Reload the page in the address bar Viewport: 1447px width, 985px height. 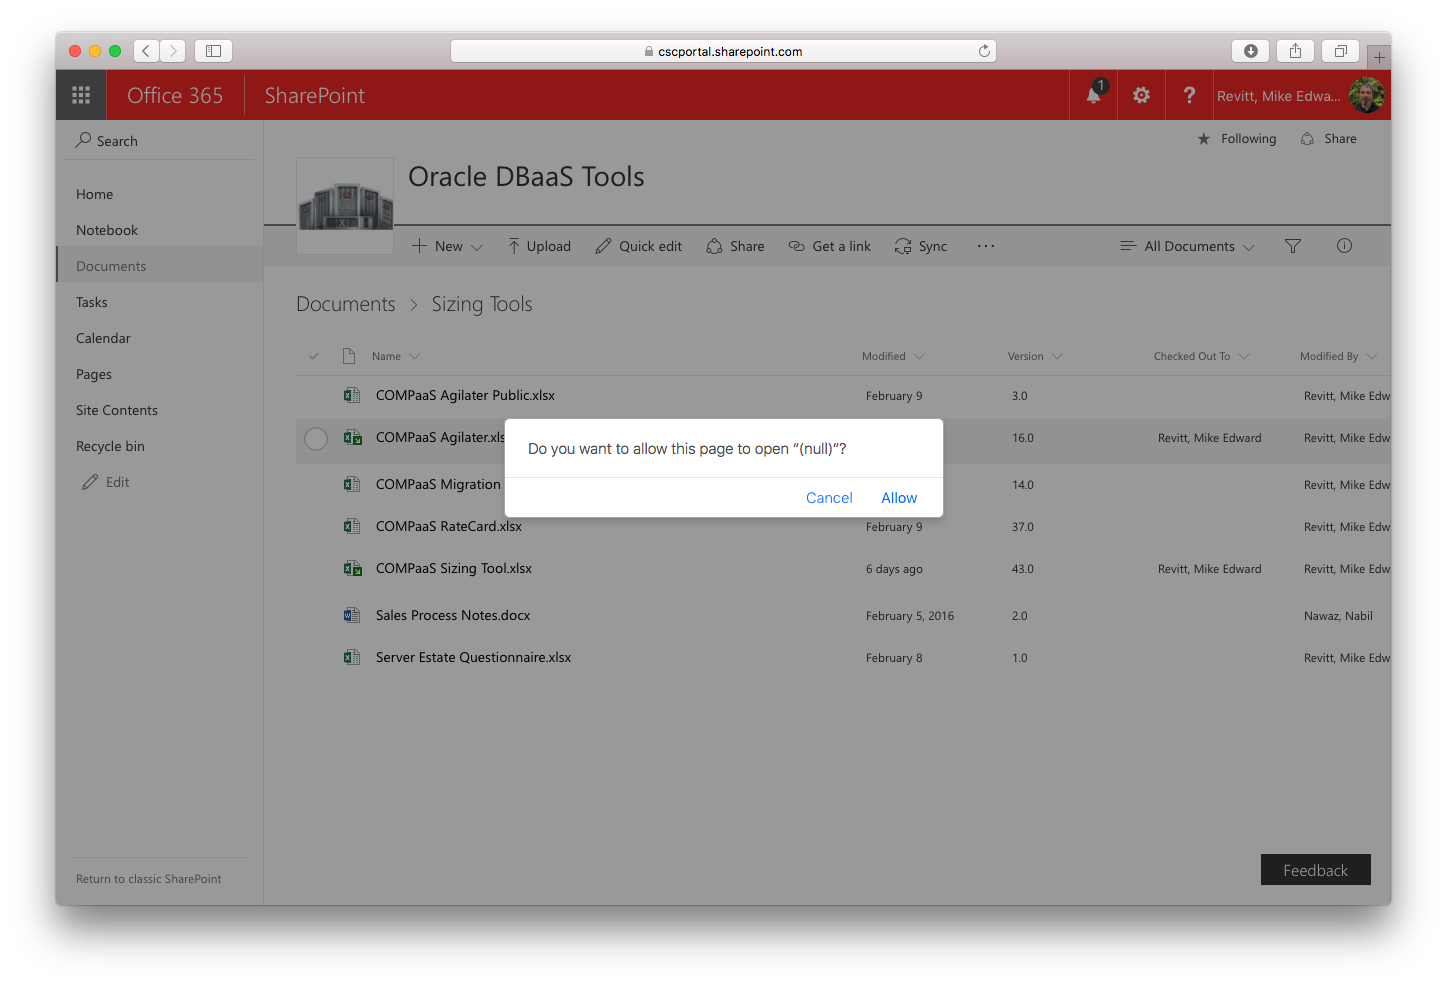pos(984,51)
